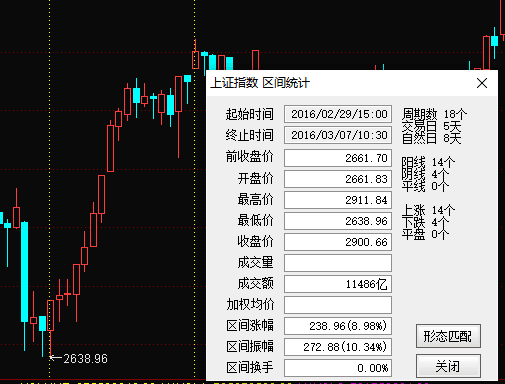Screen dimensions: 505x384
Task: Click the 关闭 button
Action: tap(448, 366)
